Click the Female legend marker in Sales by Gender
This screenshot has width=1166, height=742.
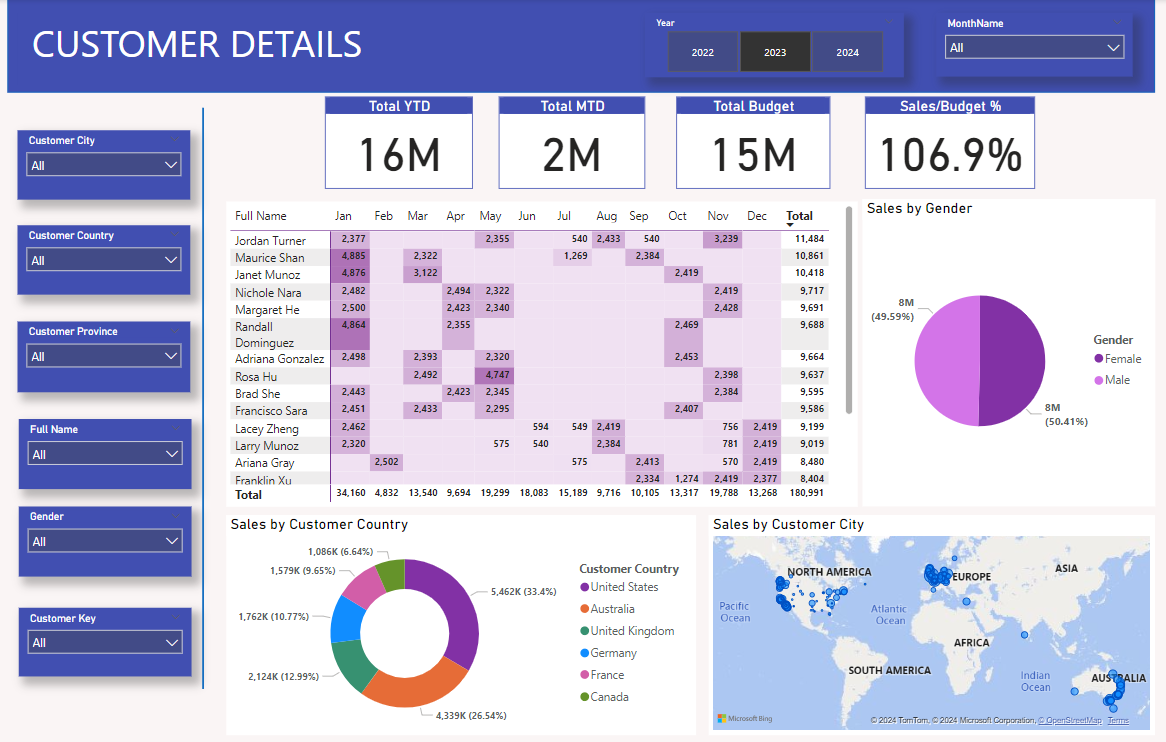click(x=1097, y=358)
